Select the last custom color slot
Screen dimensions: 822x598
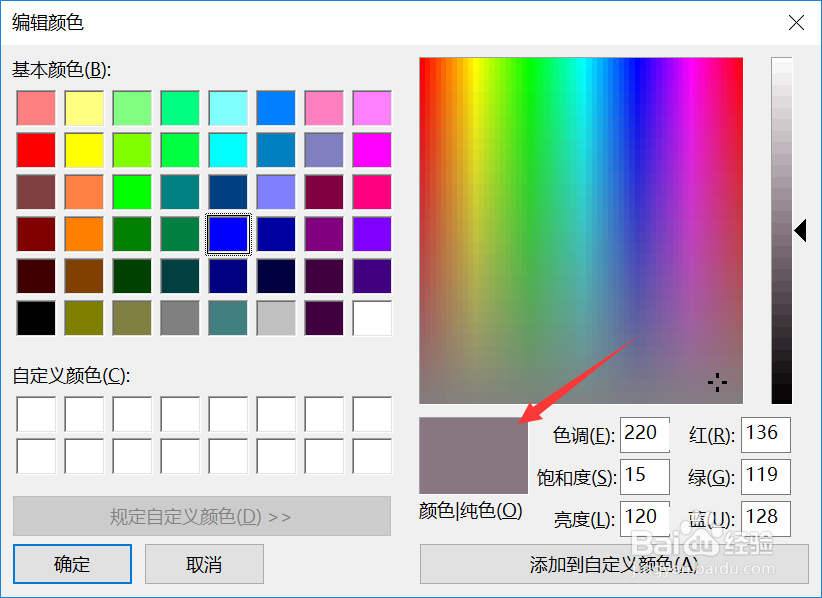(x=372, y=456)
